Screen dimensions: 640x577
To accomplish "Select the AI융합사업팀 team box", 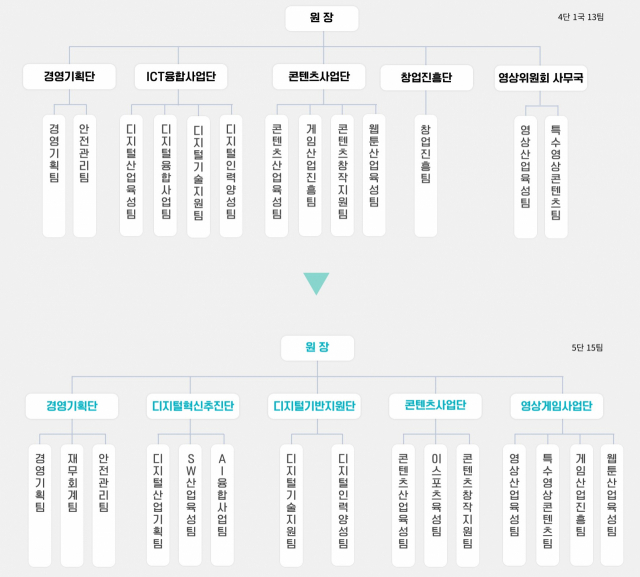I will 222,505.
